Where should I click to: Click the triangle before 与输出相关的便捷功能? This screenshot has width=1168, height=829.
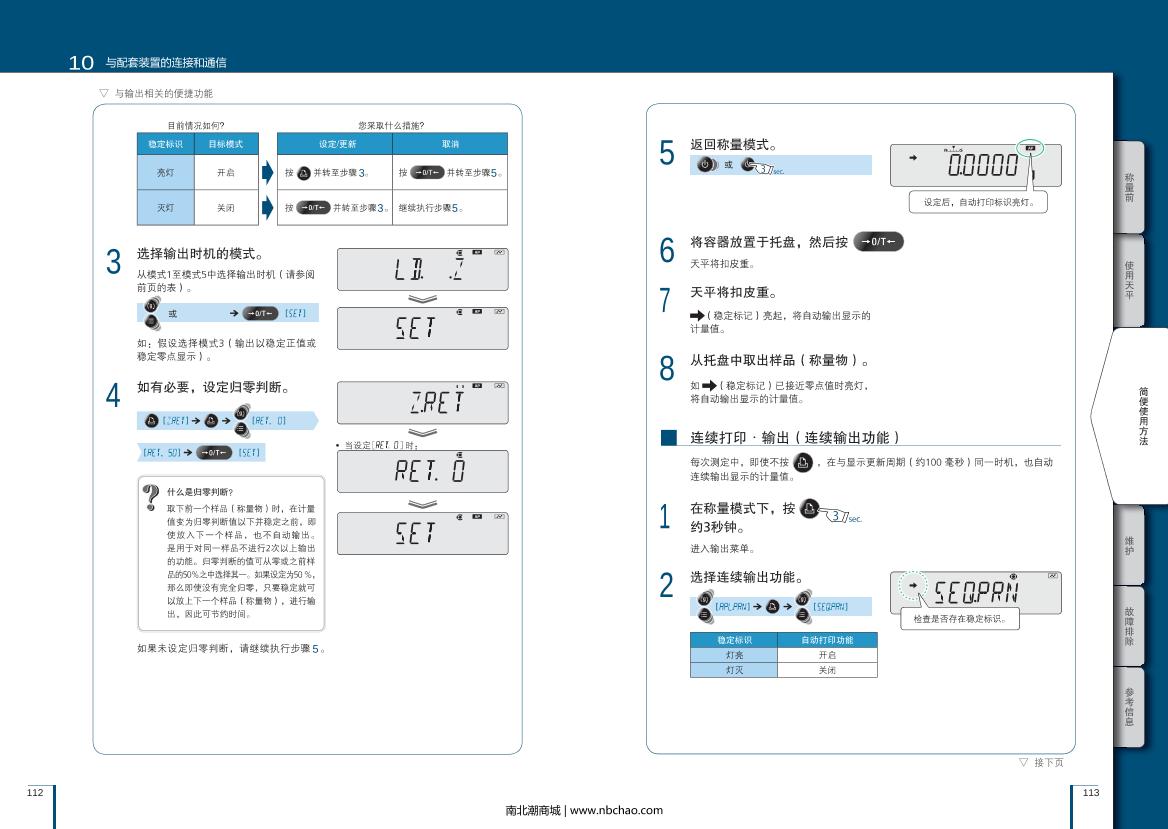(x=103, y=93)
